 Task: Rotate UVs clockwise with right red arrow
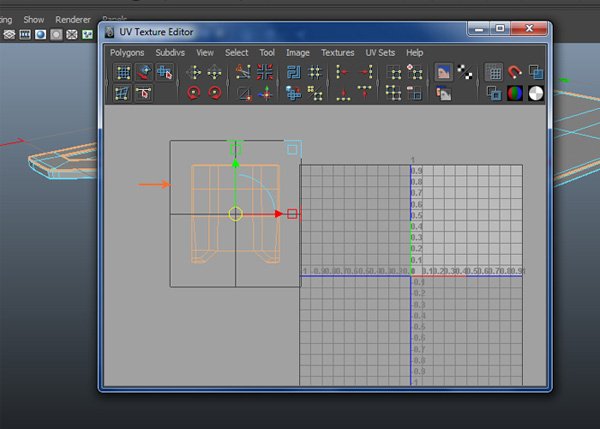[215, 93]
